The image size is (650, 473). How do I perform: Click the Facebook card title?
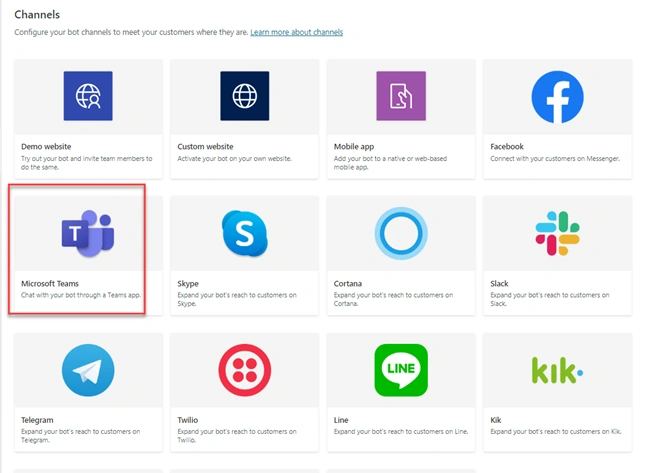tap(507, 146)
